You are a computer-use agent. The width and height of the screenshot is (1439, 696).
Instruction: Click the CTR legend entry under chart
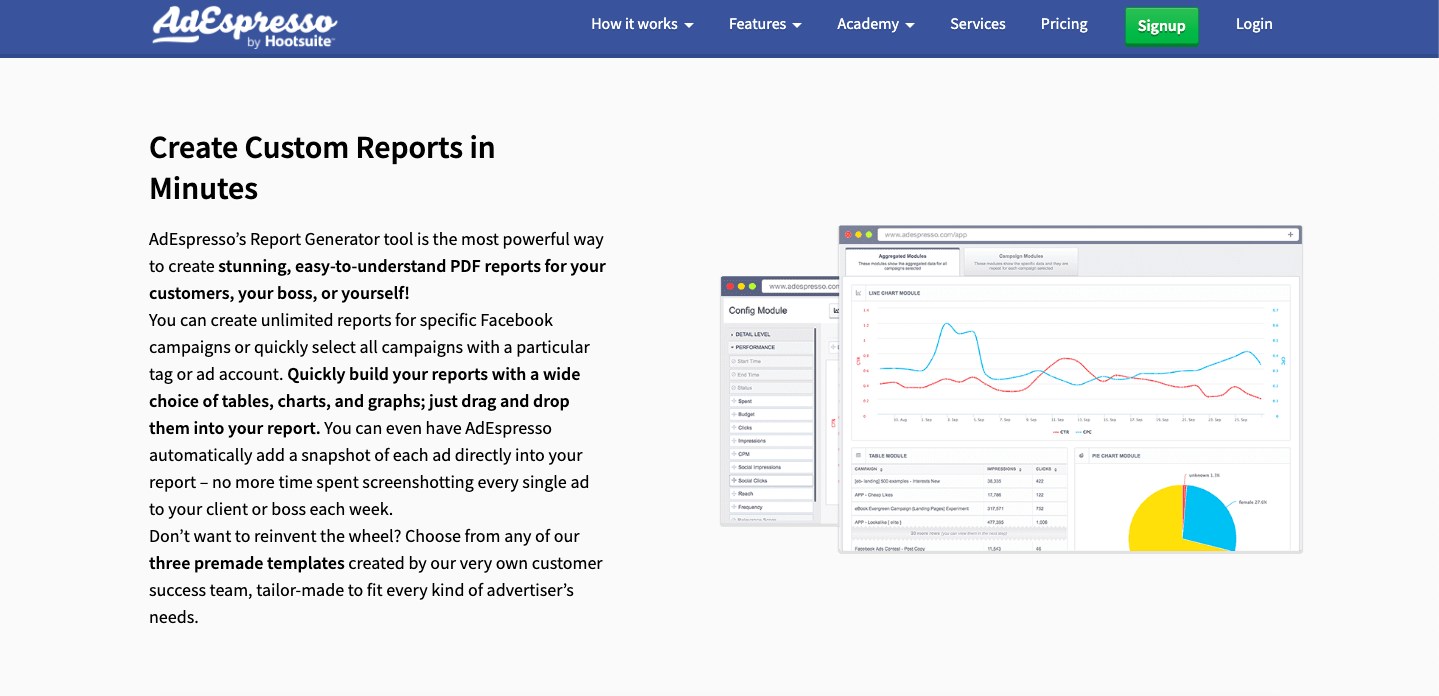click(1061, 432)
